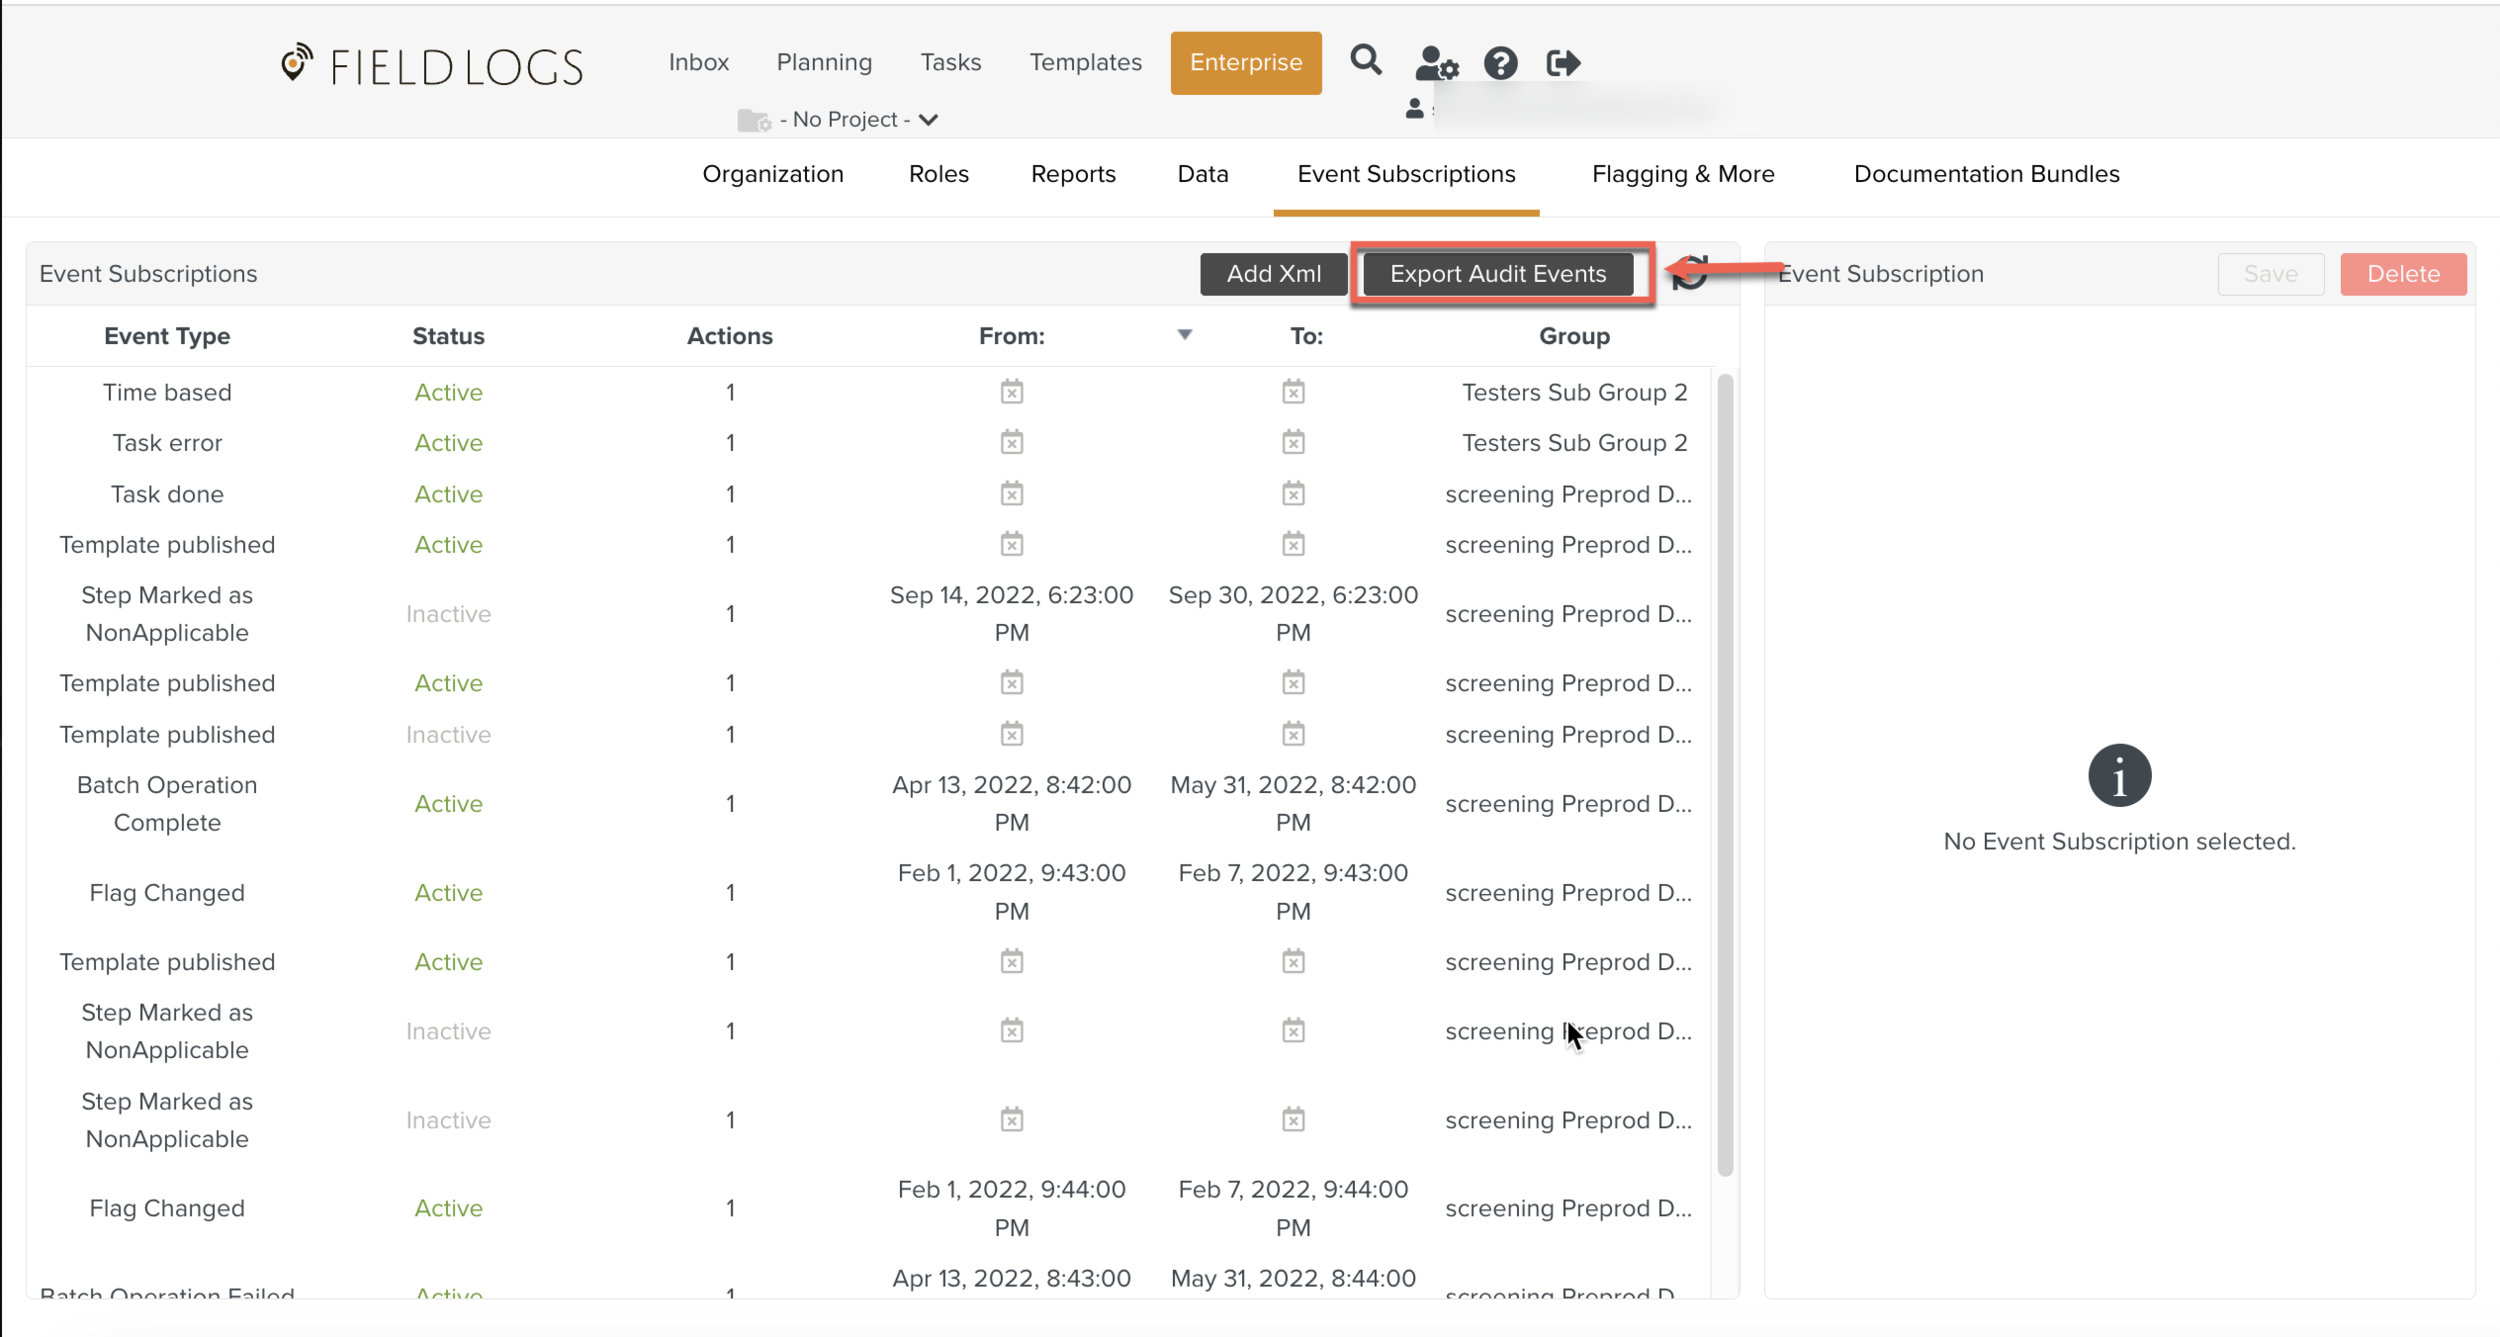Click the FieldLogs logo

coord(432,65)
